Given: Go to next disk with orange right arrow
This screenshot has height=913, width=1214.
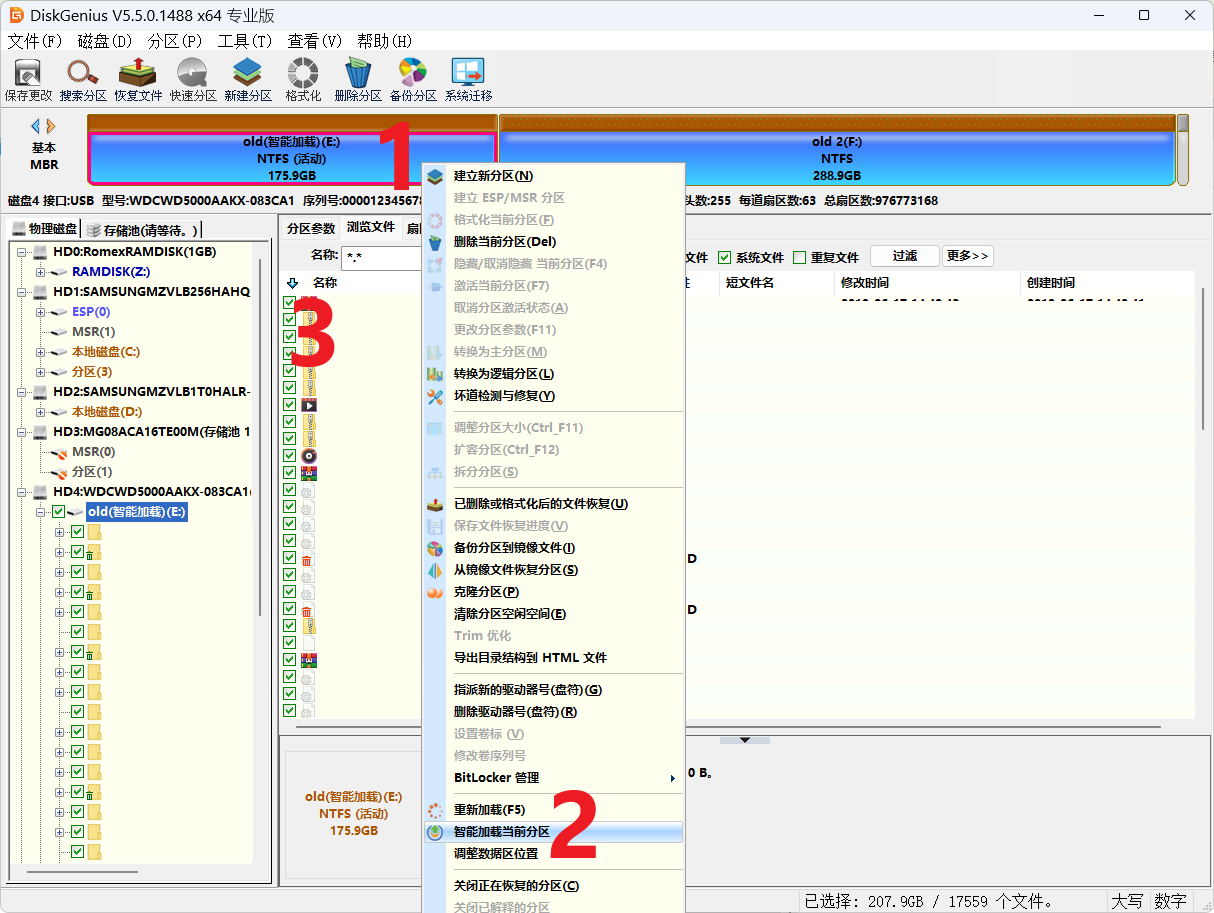Looking at the screenshot, I should click(x=51, y=126).
